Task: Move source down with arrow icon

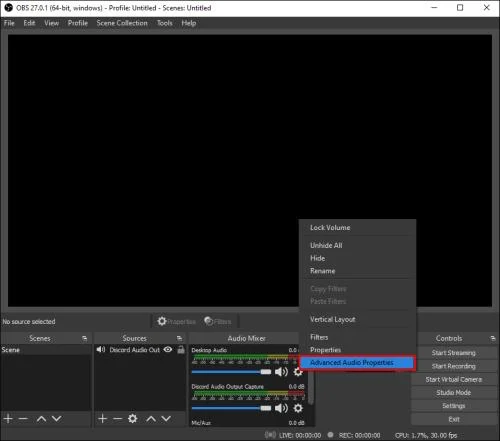Action: (166, 419)
